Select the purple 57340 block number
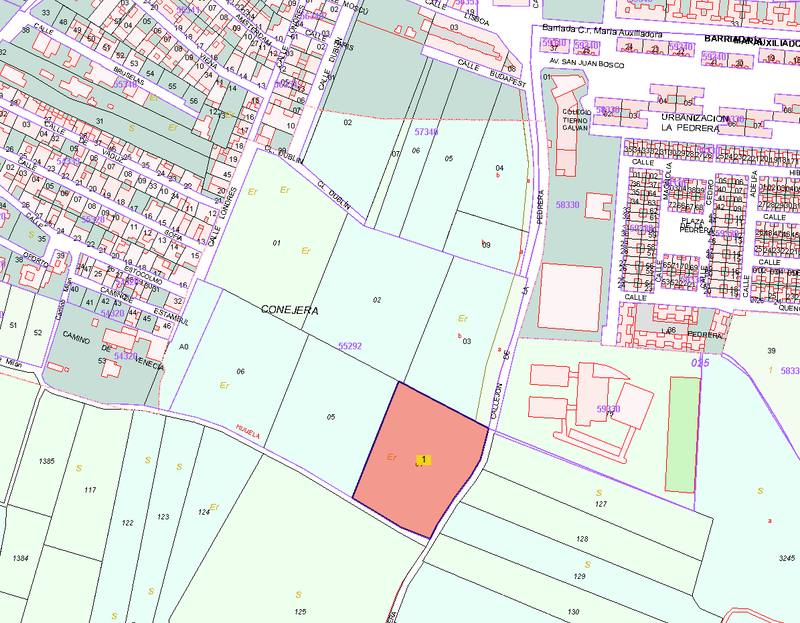 click(x=426, y=132)
